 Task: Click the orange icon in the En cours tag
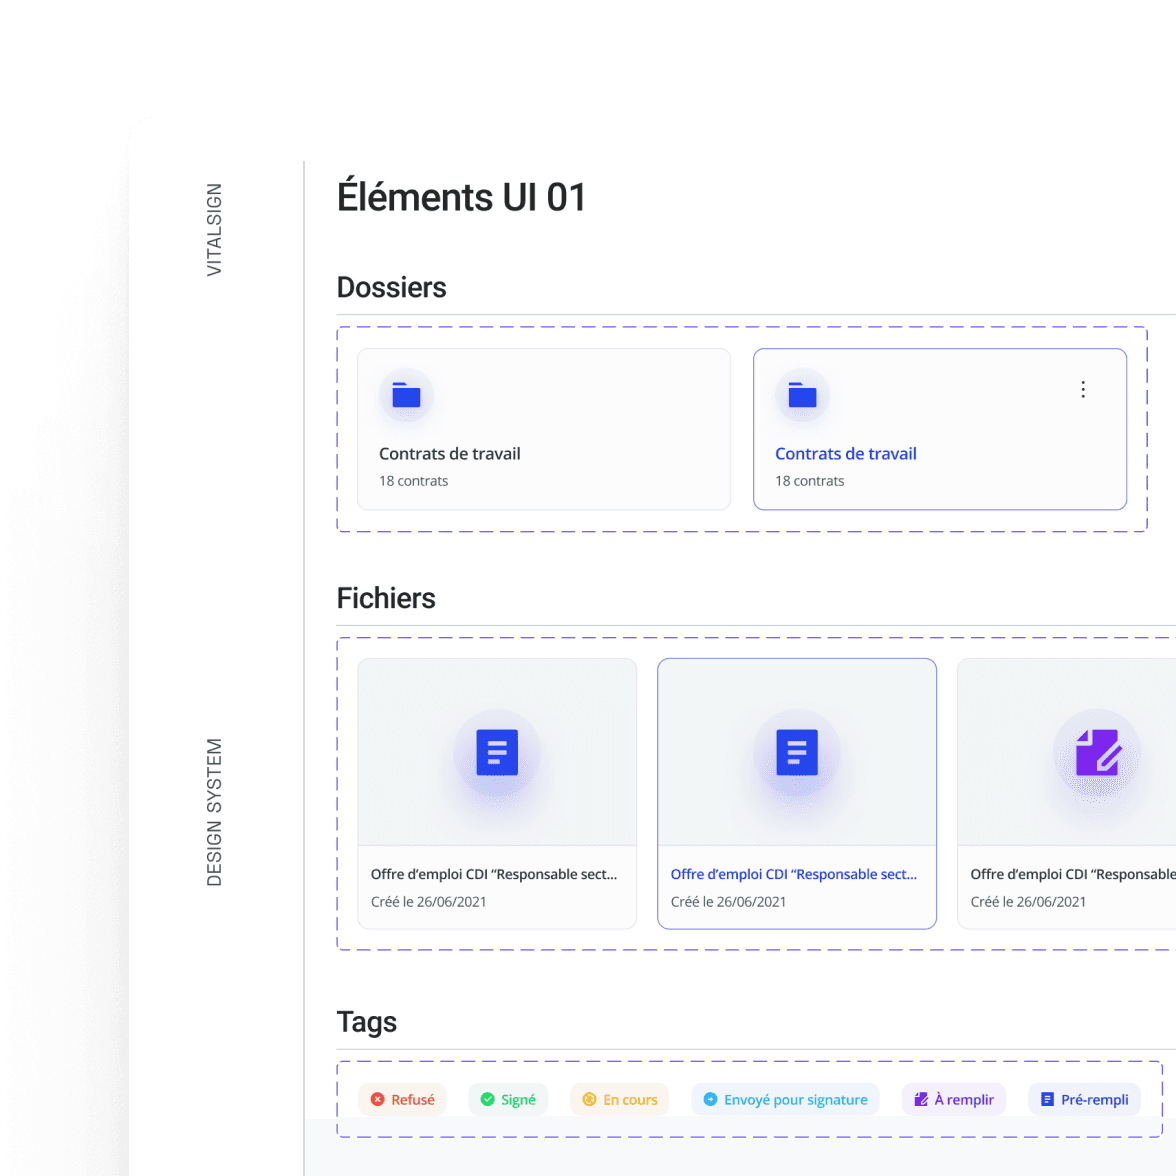click(590, 1099)
